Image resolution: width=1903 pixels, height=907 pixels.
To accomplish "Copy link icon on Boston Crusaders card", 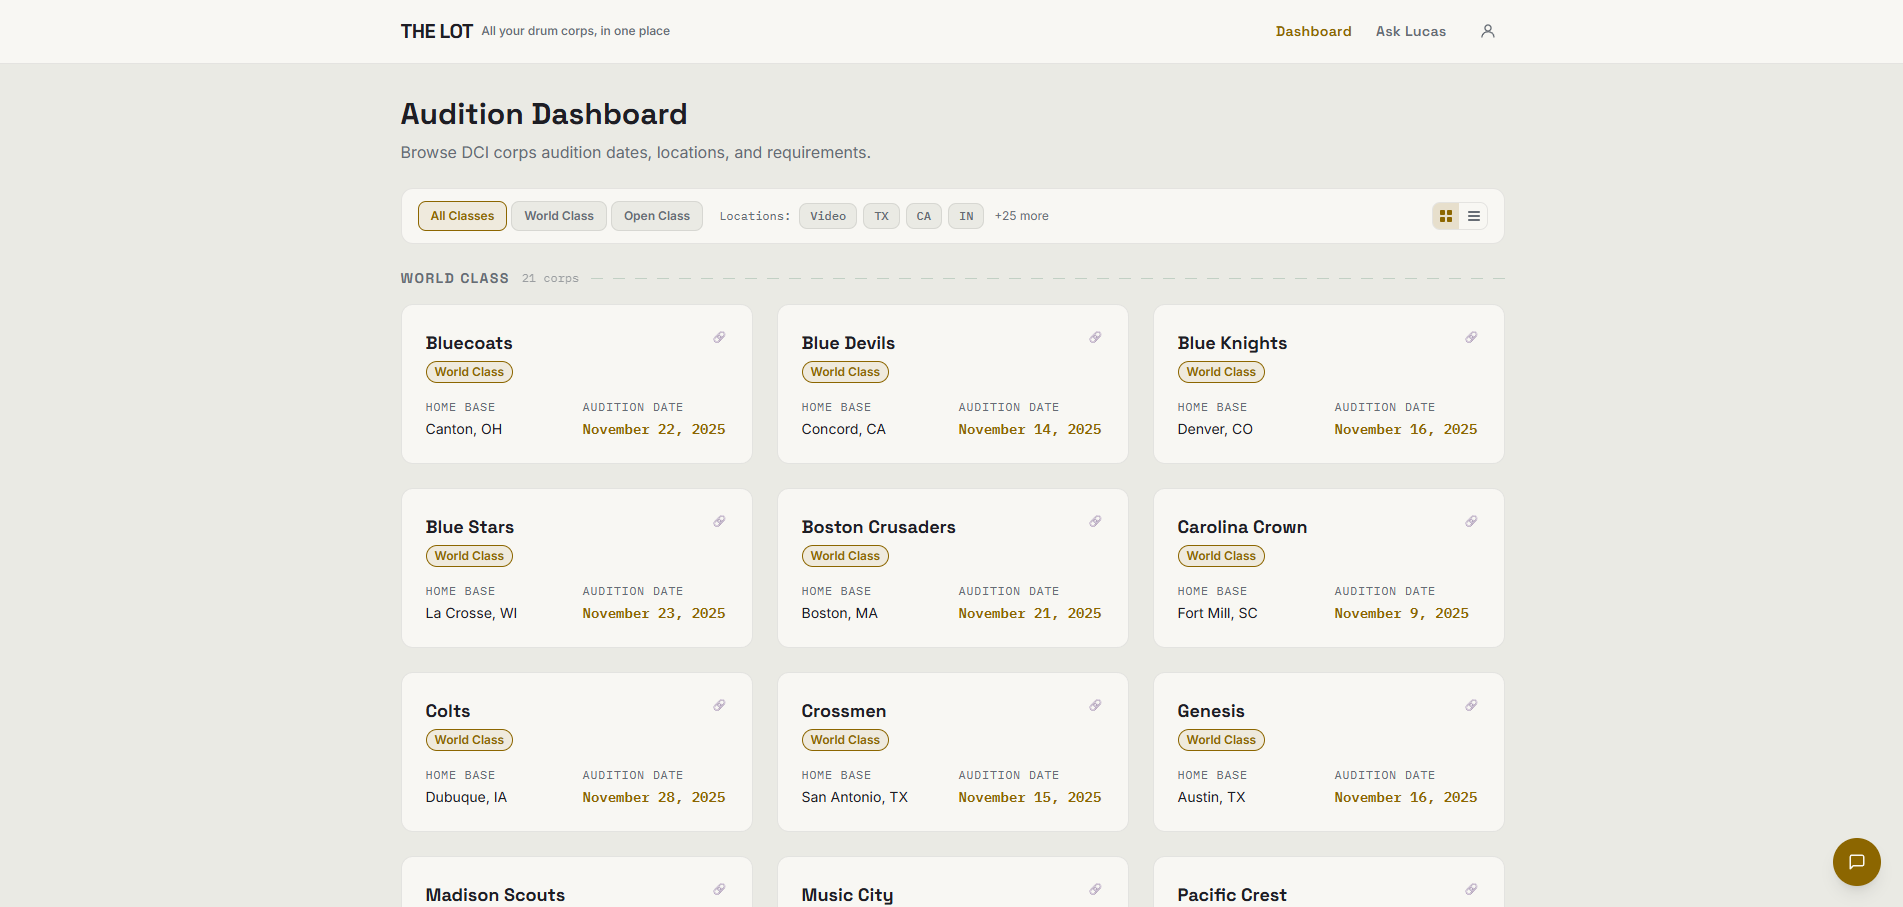I will click(x=1095, y=522).
